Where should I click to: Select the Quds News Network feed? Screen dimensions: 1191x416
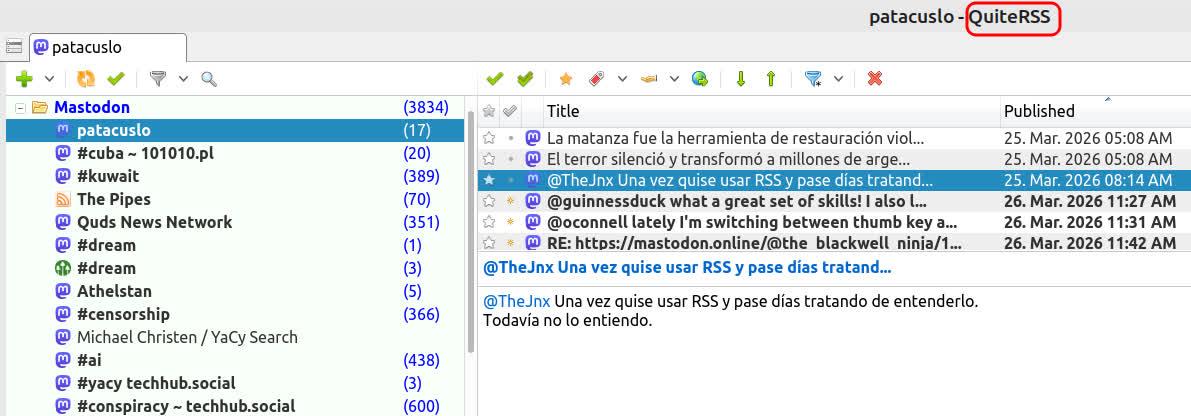coord(154,222)
